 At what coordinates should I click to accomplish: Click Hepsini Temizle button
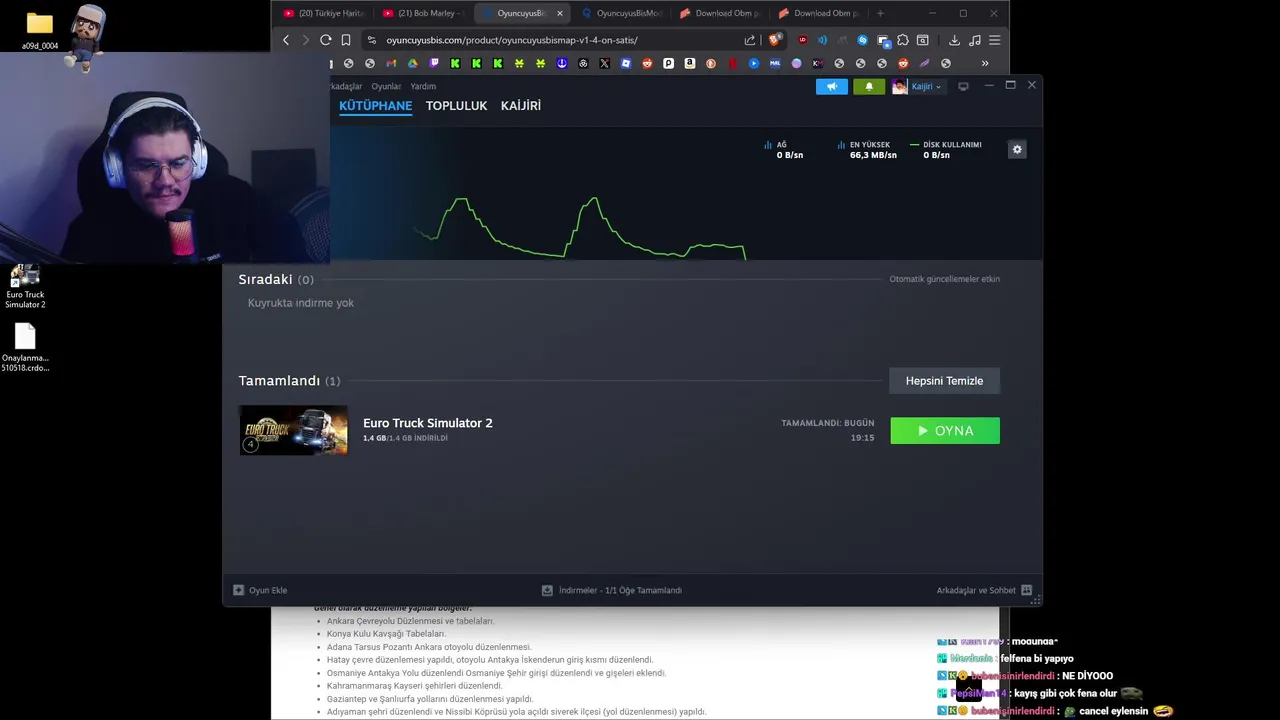pyautogui.click(x=944, y=380)
